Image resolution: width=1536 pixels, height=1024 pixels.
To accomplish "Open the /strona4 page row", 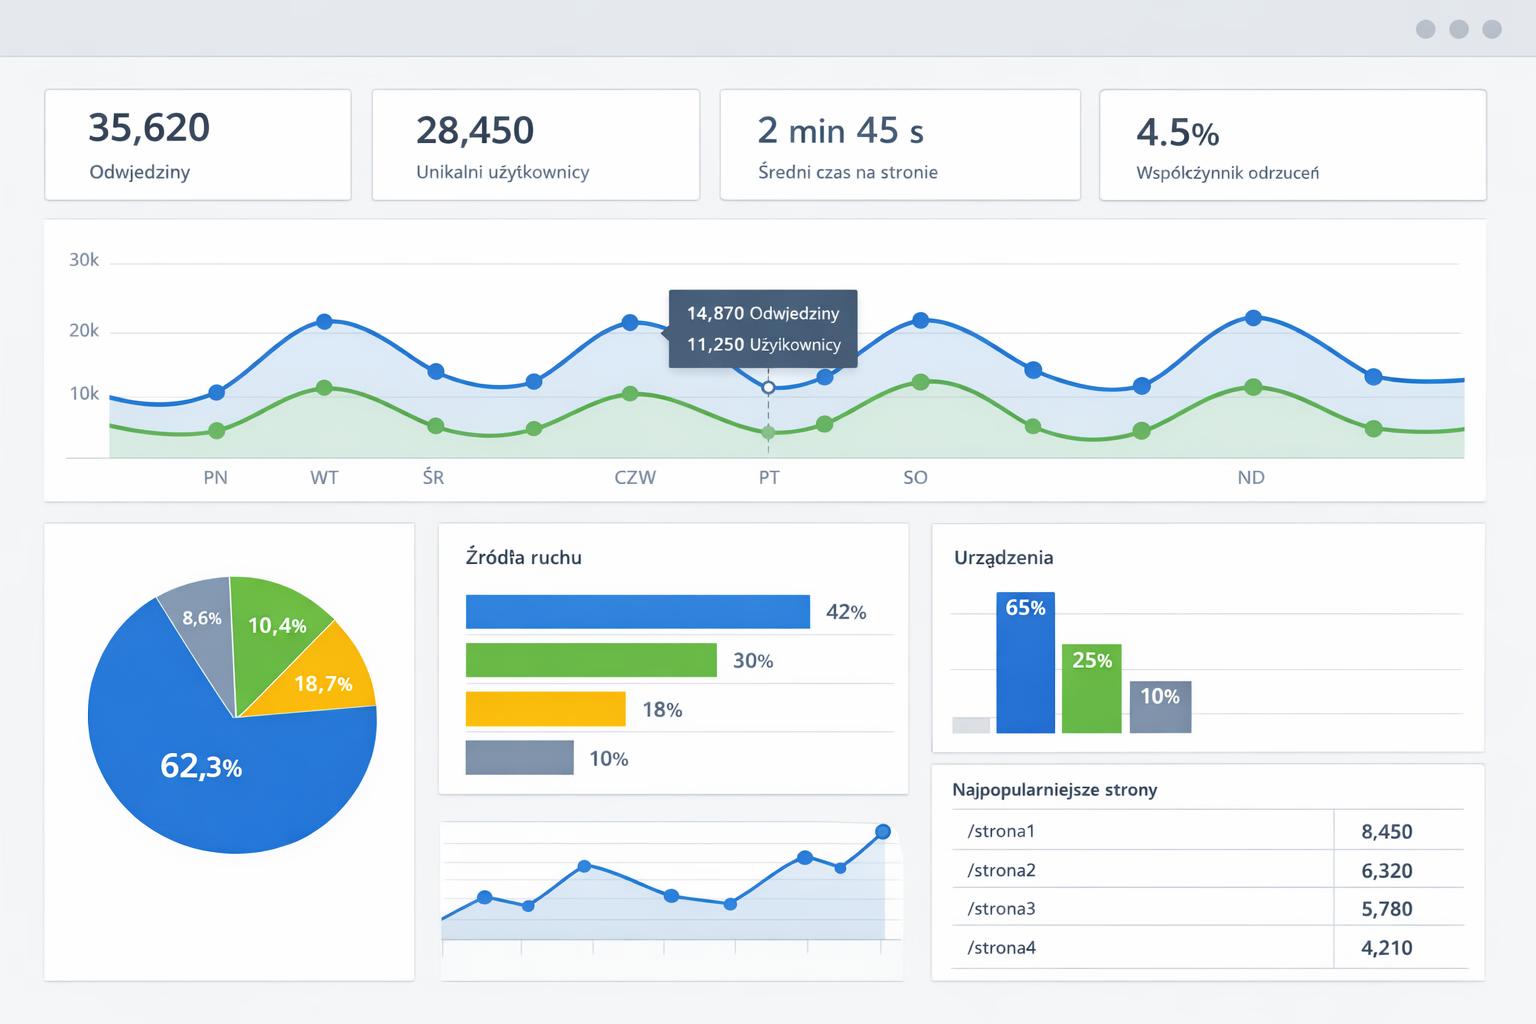I will coord(1208,947).
